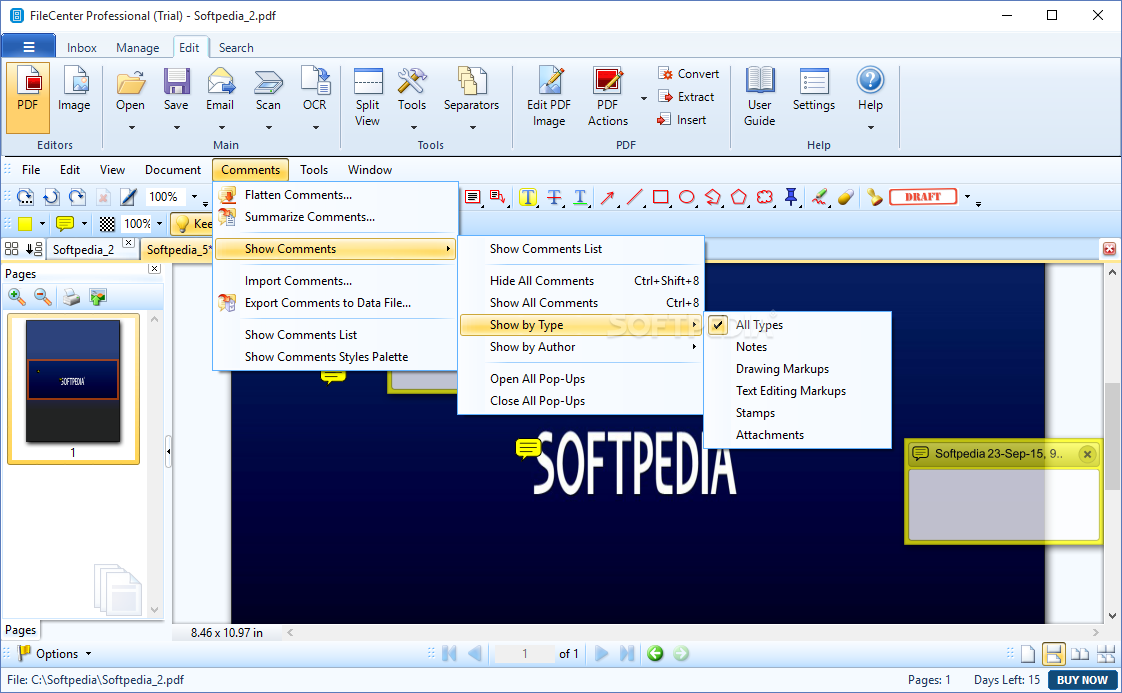Click the Insert button
Viewport: 1122px width, 693px height.
tap(682, 120)
